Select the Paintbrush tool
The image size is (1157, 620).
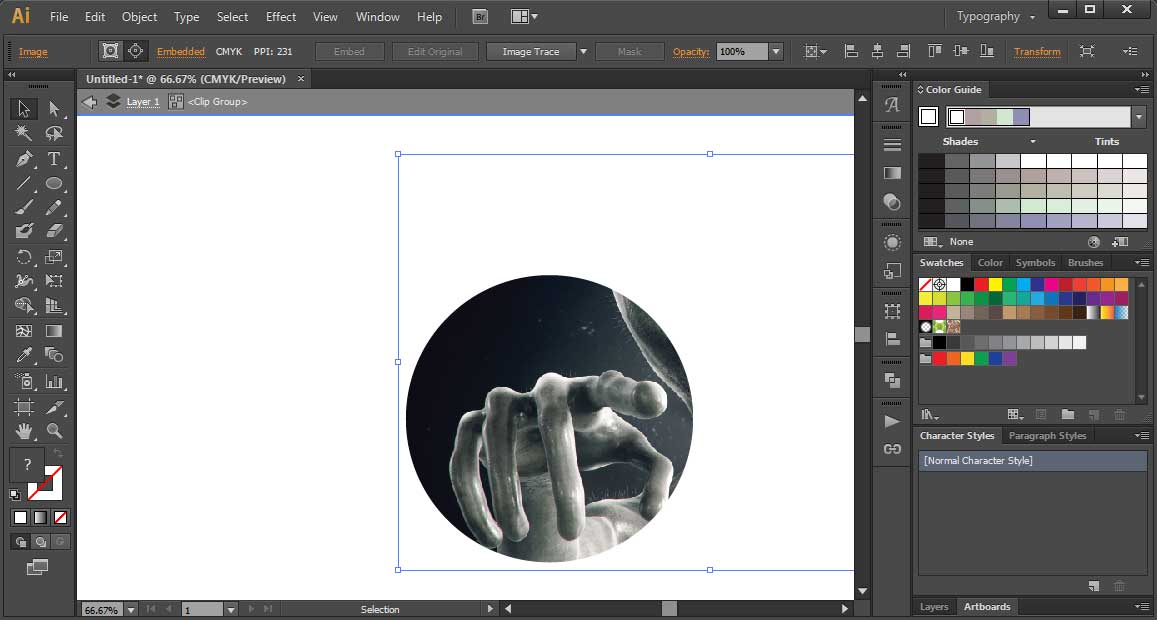click(23, 208)
